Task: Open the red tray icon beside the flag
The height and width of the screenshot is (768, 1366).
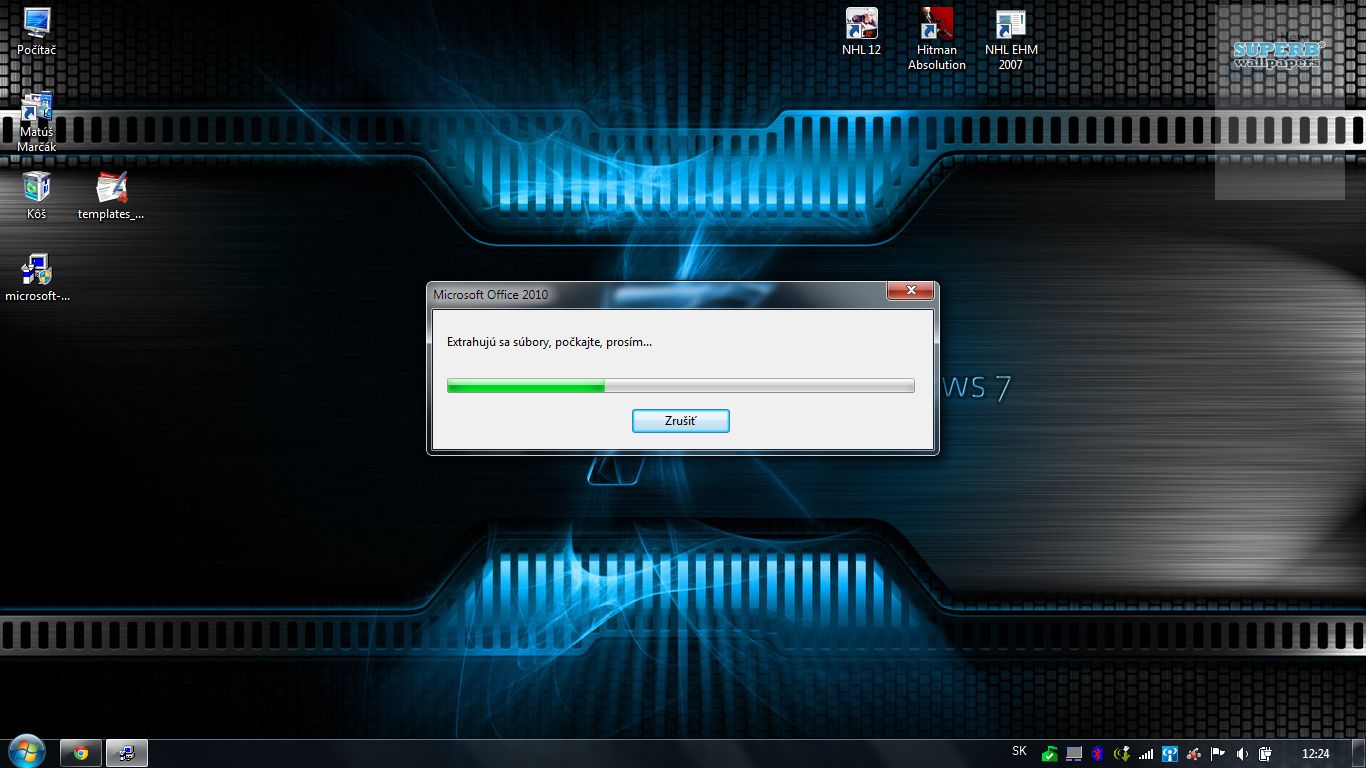Action: tap(1194, 754)
